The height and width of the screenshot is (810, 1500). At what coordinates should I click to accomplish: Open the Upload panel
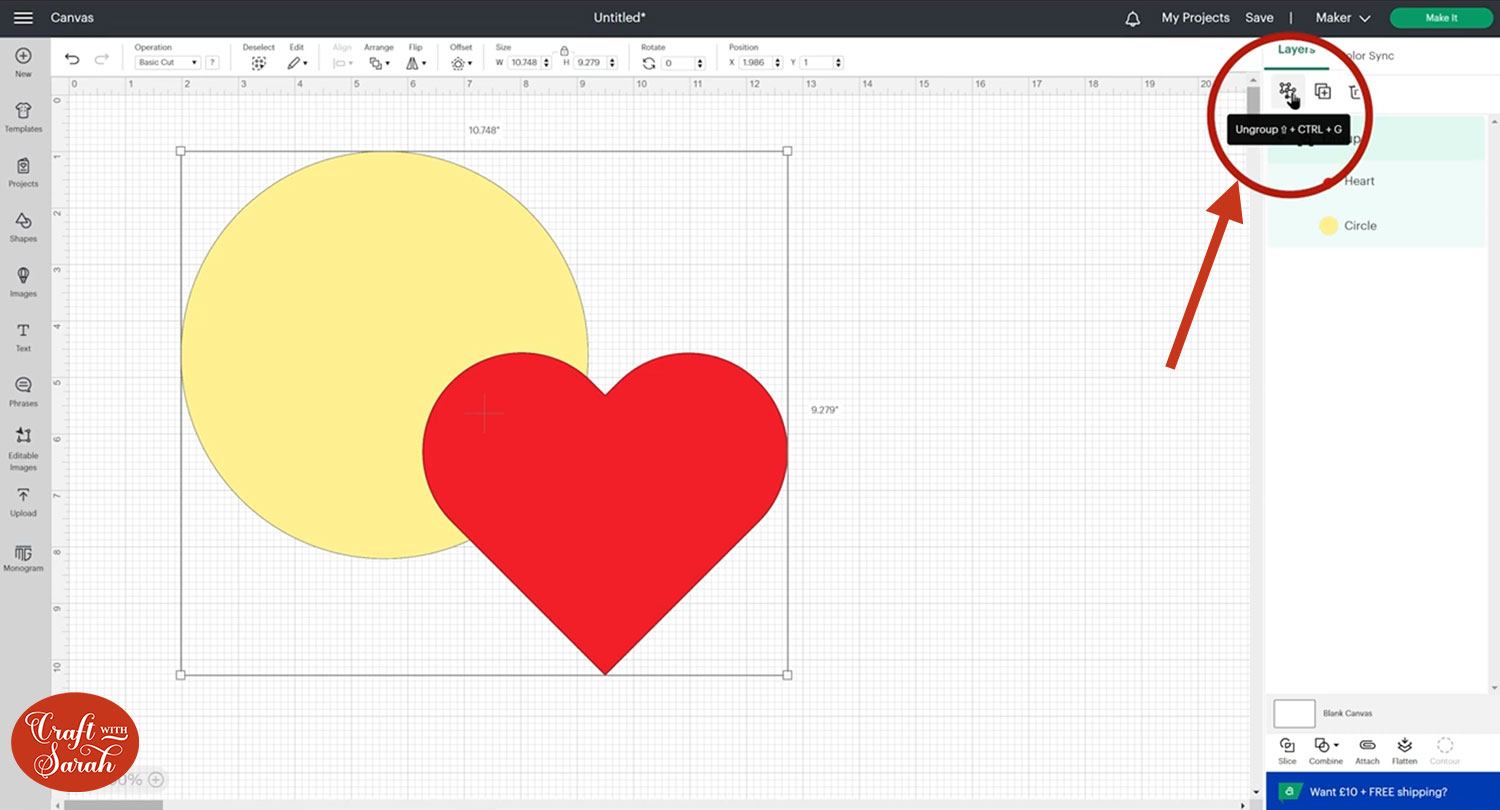23,501
